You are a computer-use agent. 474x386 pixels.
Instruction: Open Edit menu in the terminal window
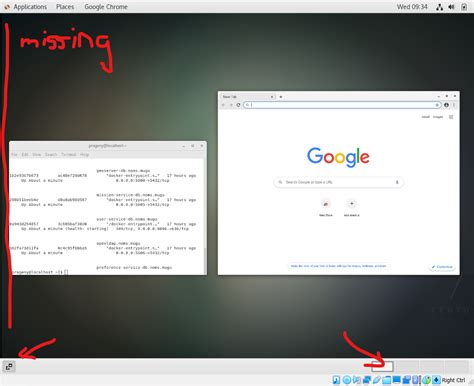point(25,154)
